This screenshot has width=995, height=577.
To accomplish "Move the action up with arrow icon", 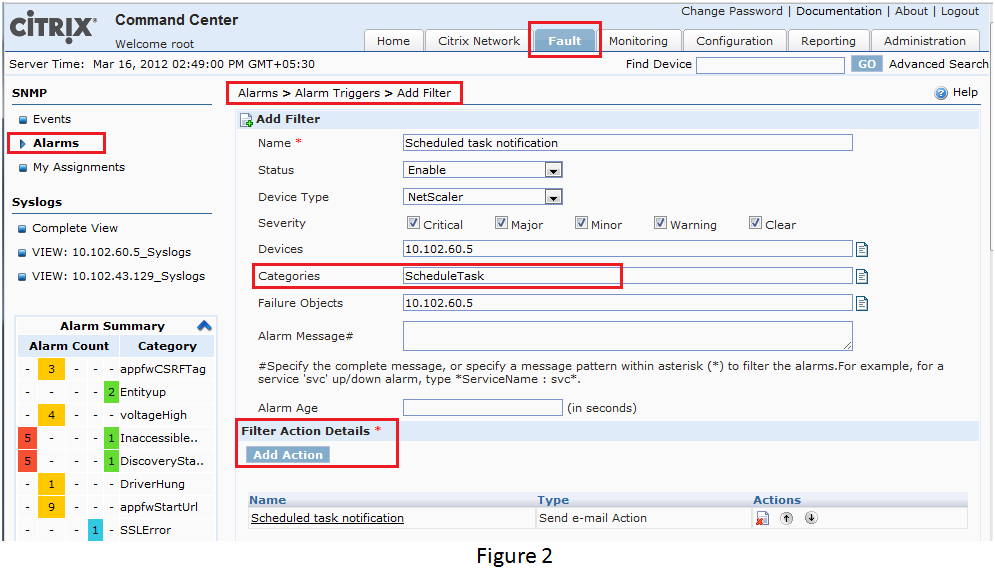I will 786,518.
